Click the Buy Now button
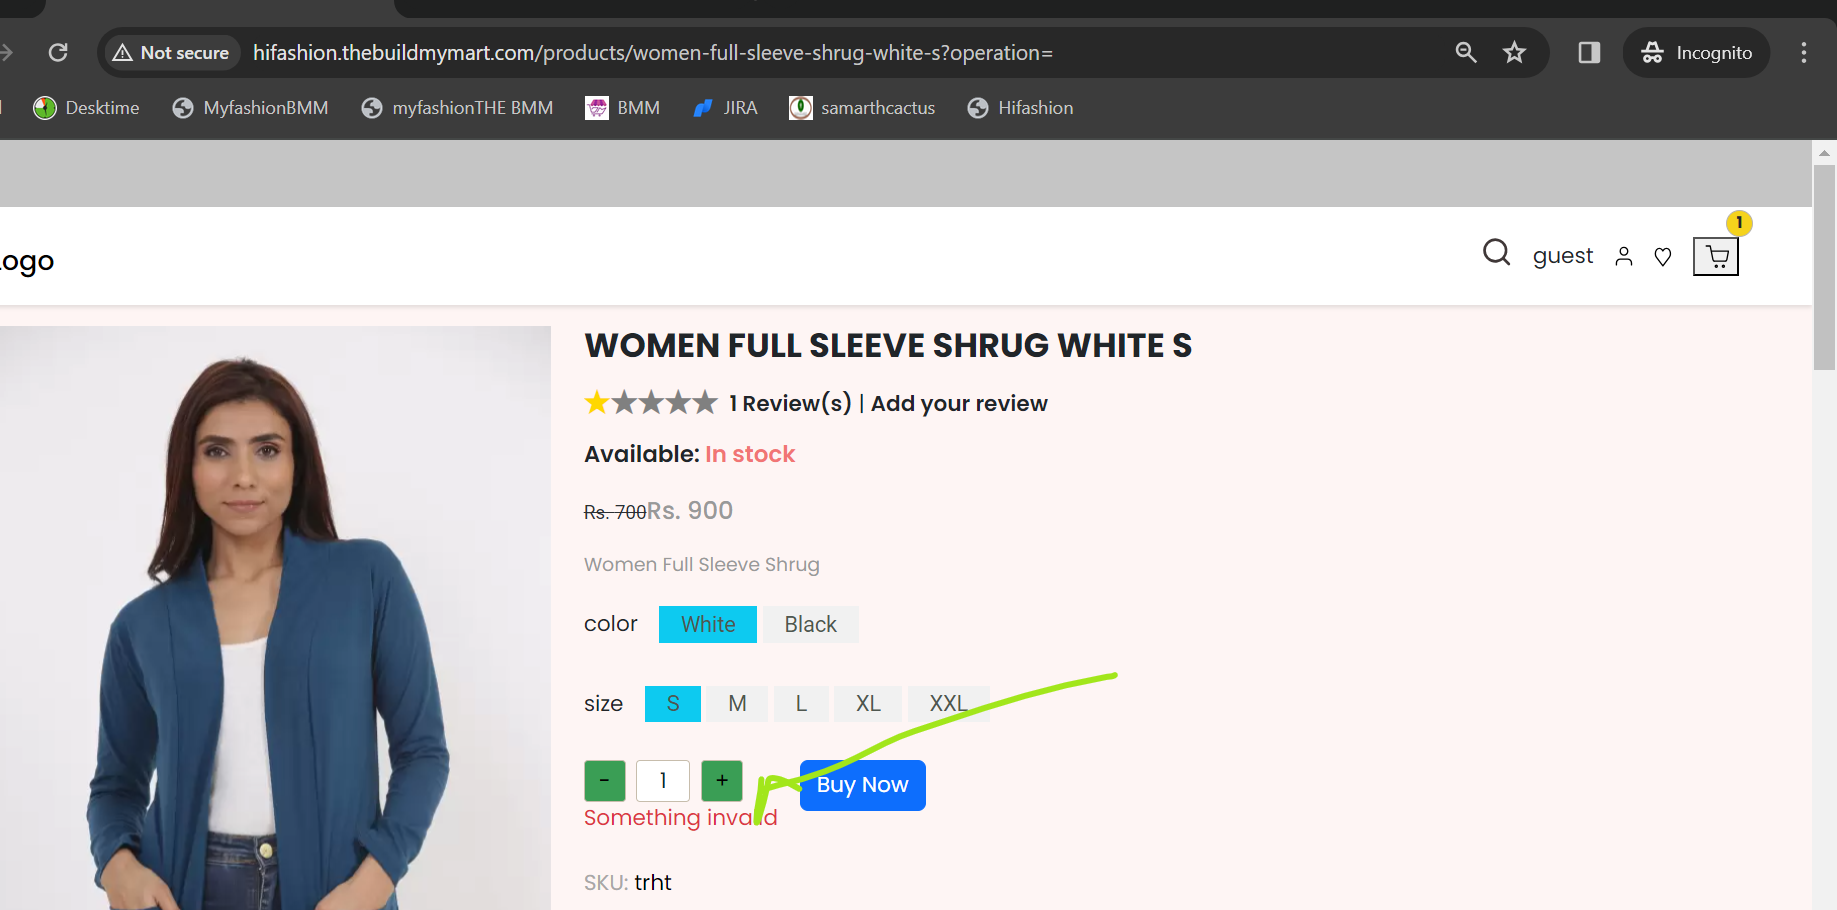1837x910 pixels. (863, 785)
